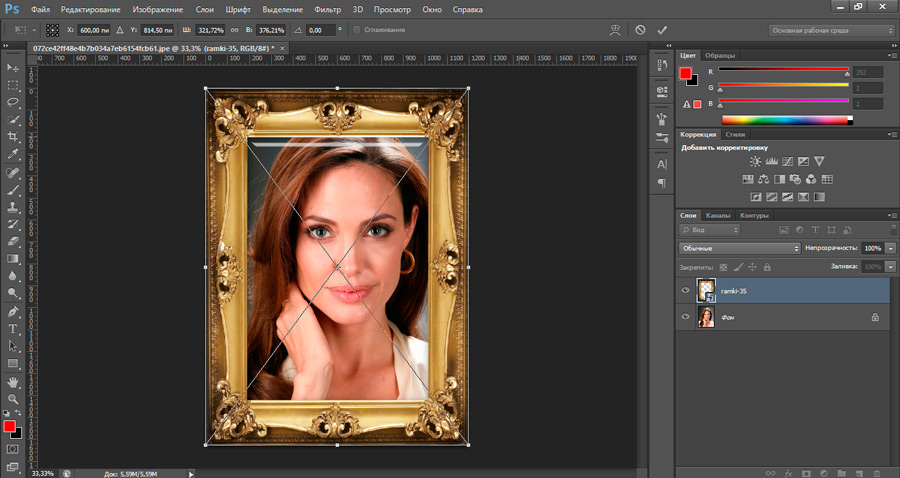Screen dimensions: 900x478
Task: Open the Фильтр menu
Action: [x=327, y=9]
